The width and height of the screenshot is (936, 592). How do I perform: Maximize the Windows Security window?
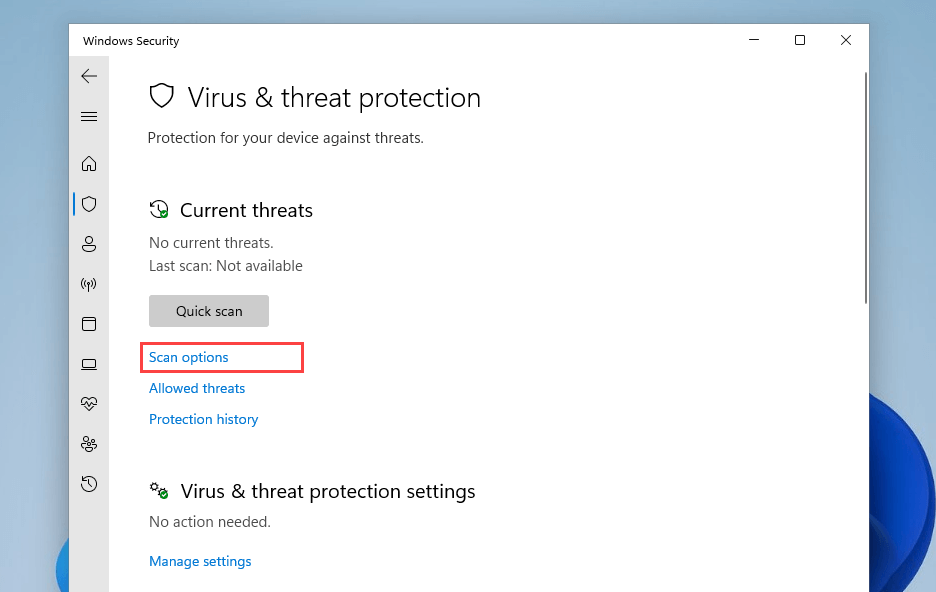click(x=800, y=40)
